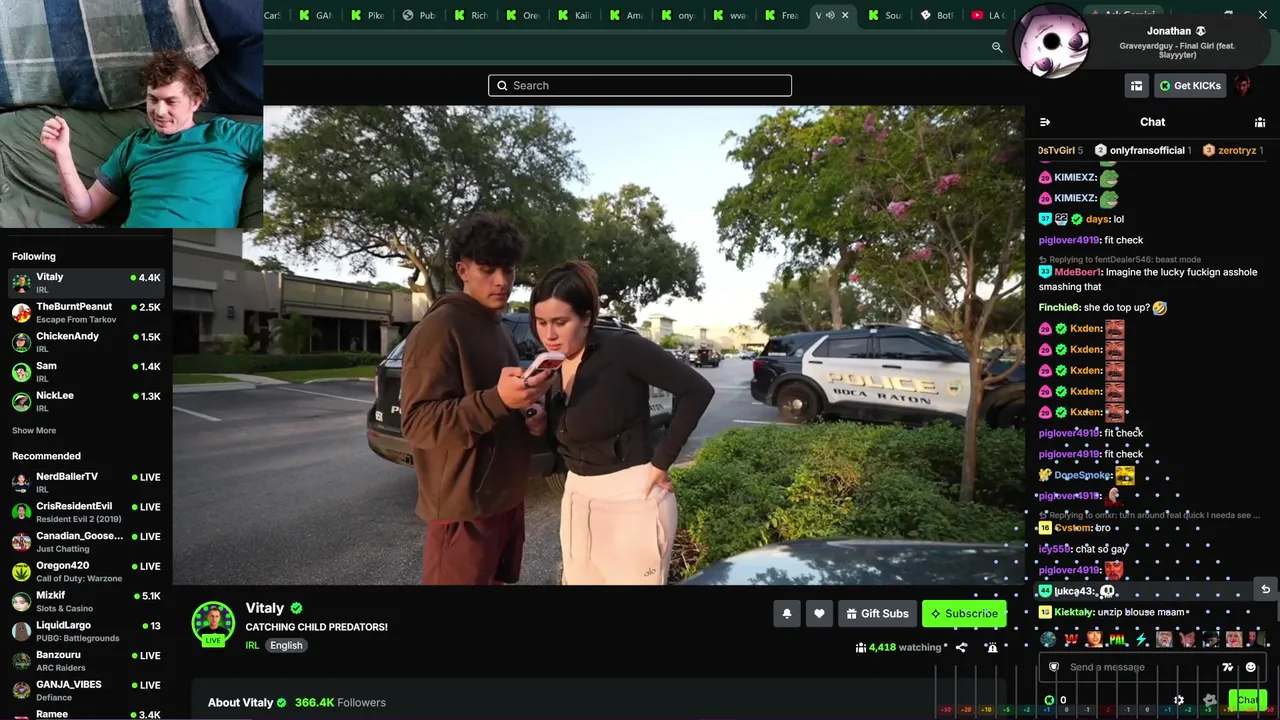
Task: Open LiquidLargo recommended channel
Action: pos(86,631)
